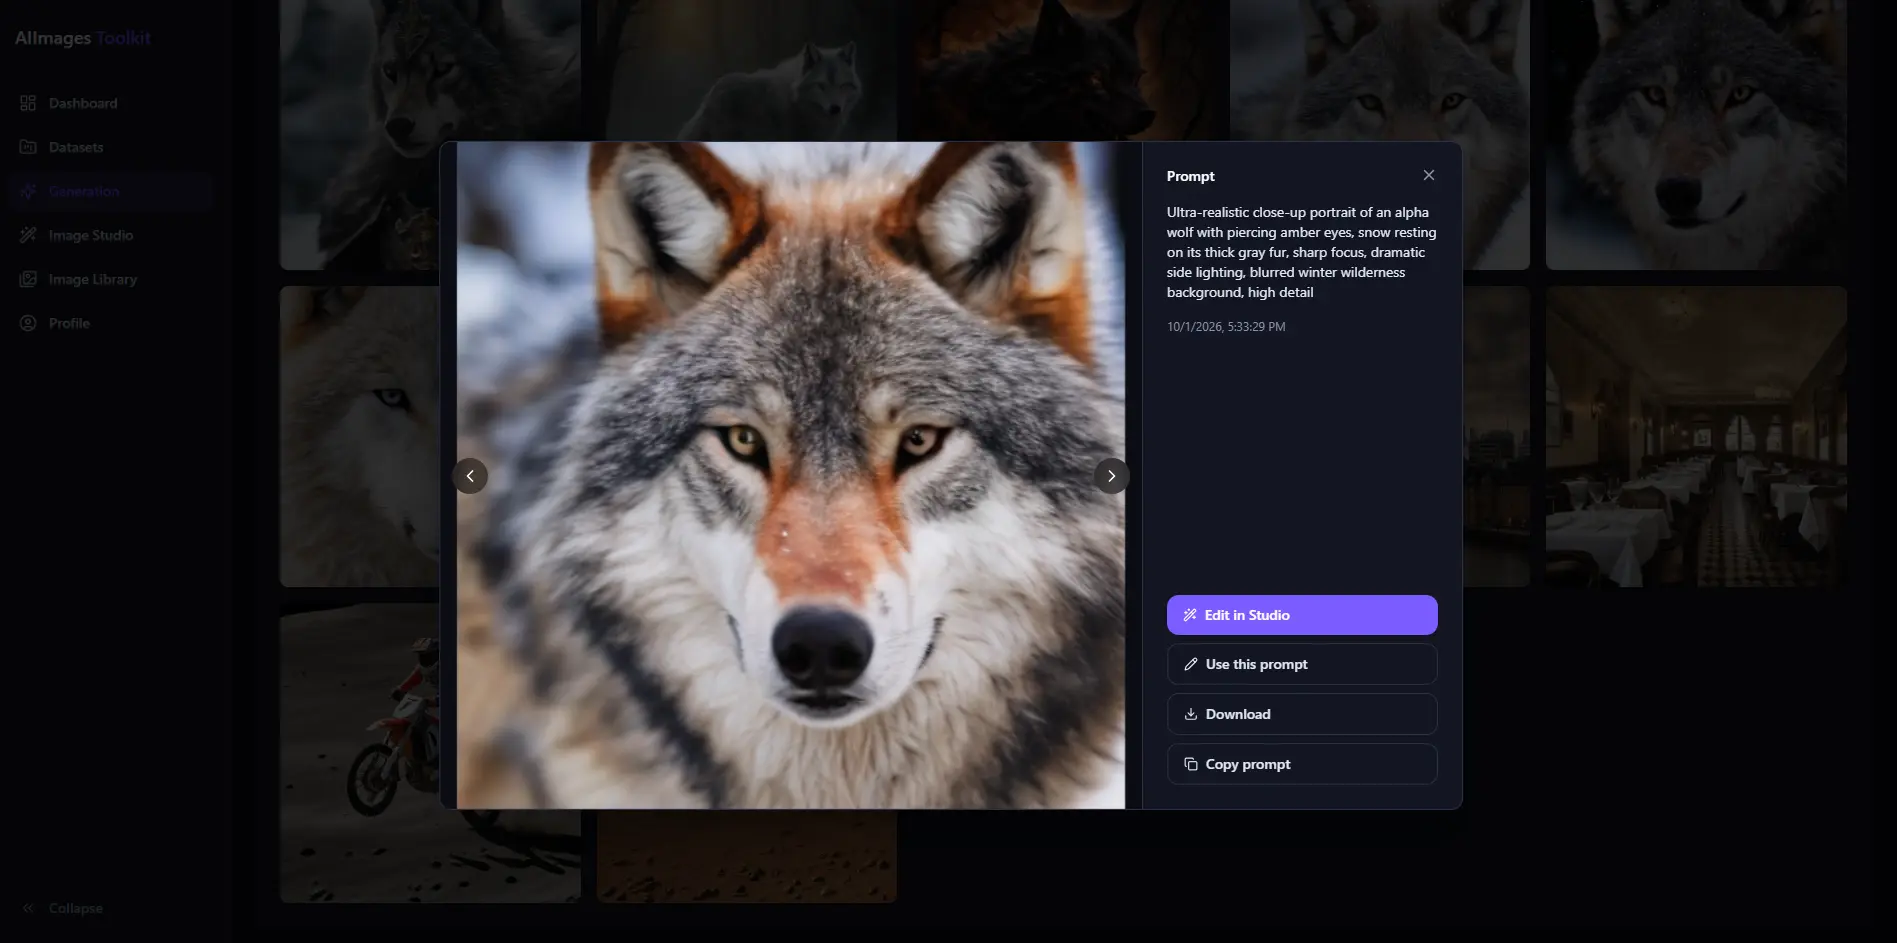
Task: Click the timestamp 10/1/2026, 5:33:29 PM
Action: [x=1226, y=327]
